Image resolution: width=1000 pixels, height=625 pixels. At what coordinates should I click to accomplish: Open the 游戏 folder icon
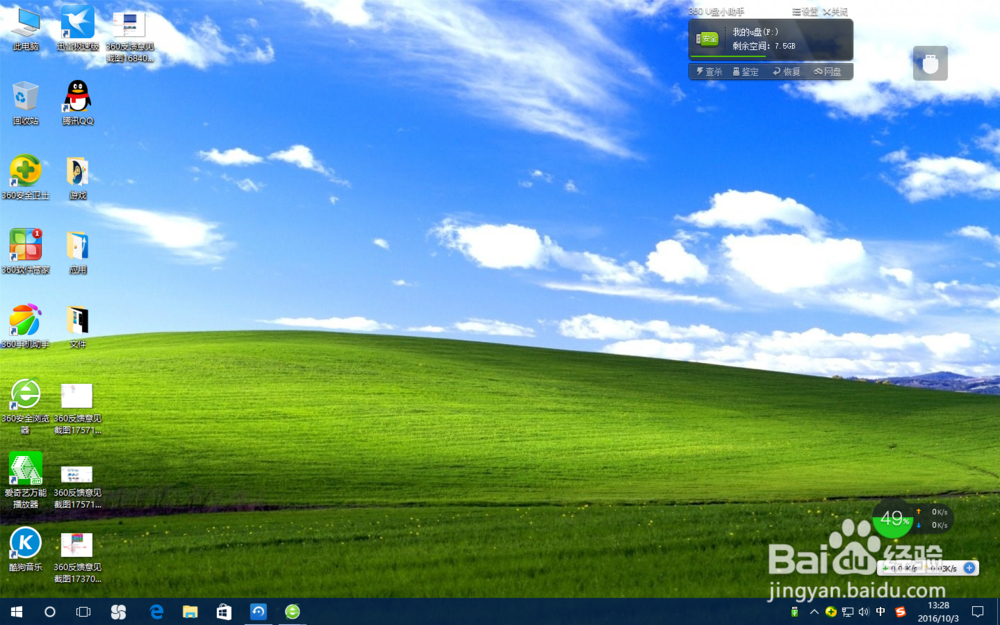[77, 177]
